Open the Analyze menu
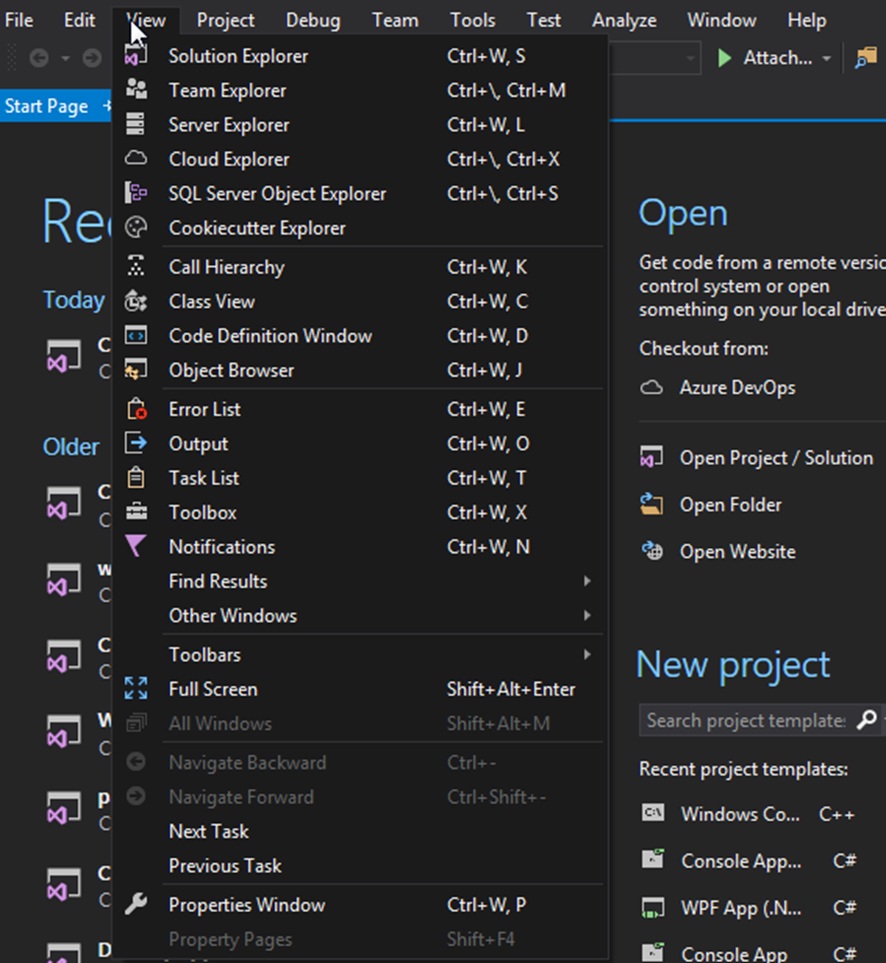Screen dimensions: 886x963 [624, 20]
